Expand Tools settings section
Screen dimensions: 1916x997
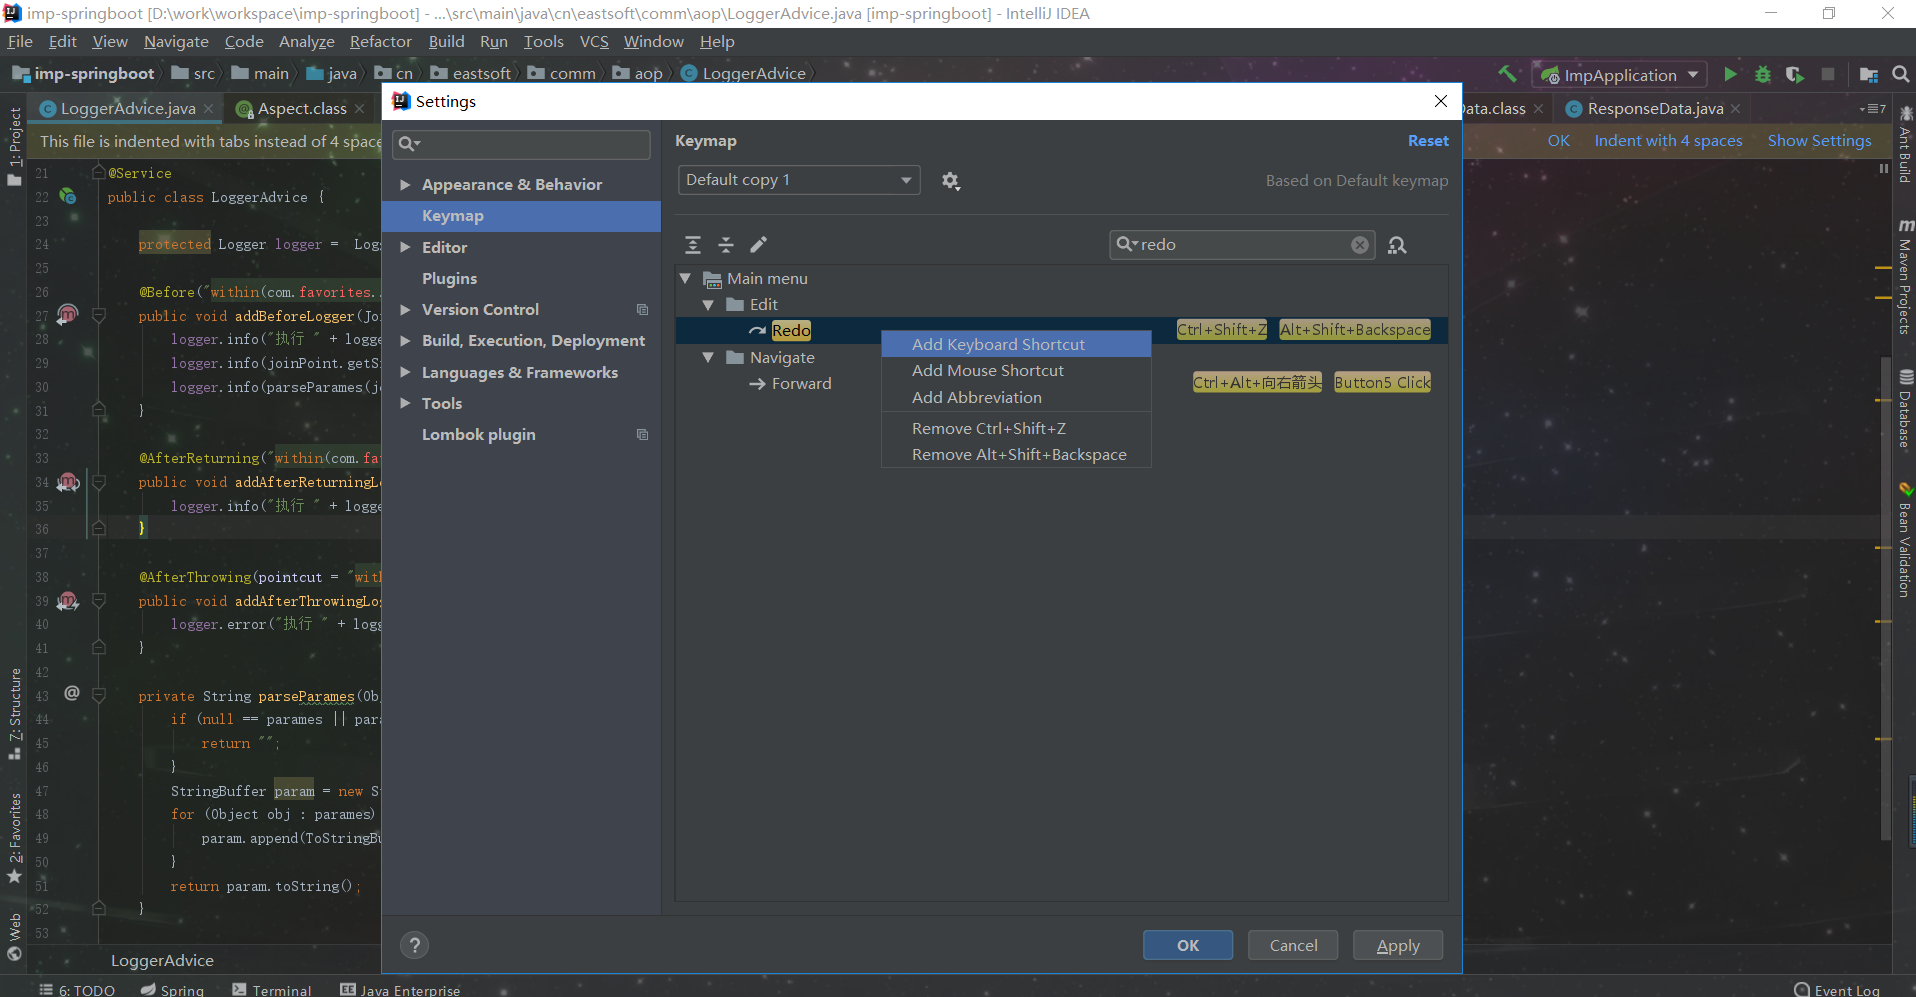[x=405, y=403]
